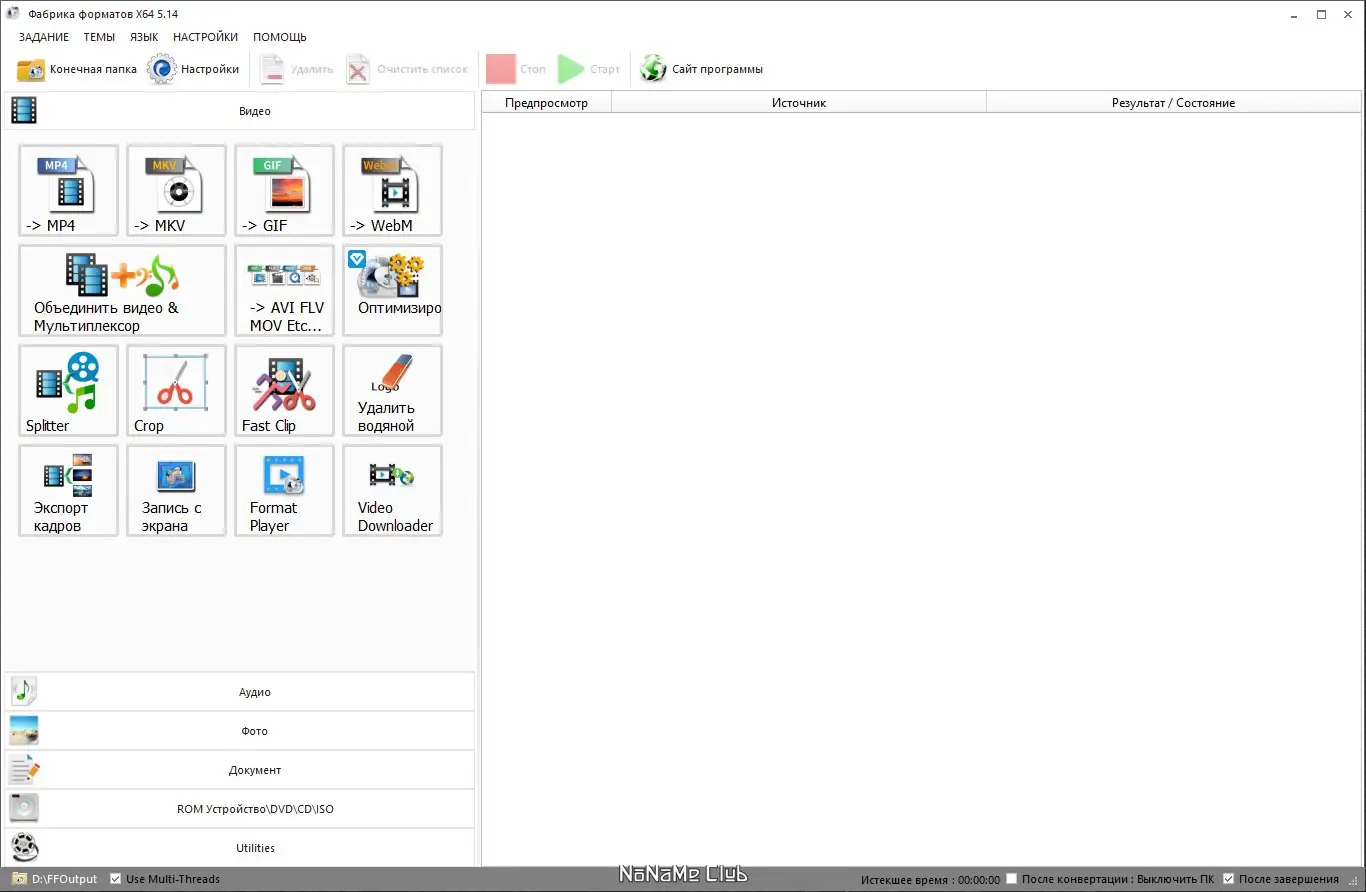The width and height of the screenshot is (1366, 892).
Task: Expand the ROM Устройство\DVD\CD\ISO section
Action: click(x=240, y=808)
